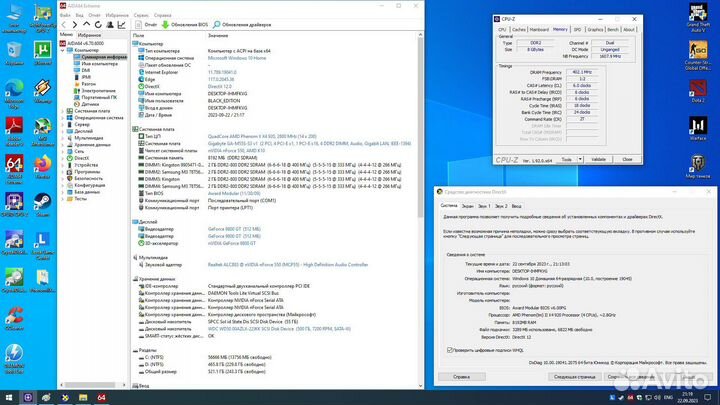720x405 pixels.
Task: Expand the Хранение данных tree node
Action: (x=63, y=145)
